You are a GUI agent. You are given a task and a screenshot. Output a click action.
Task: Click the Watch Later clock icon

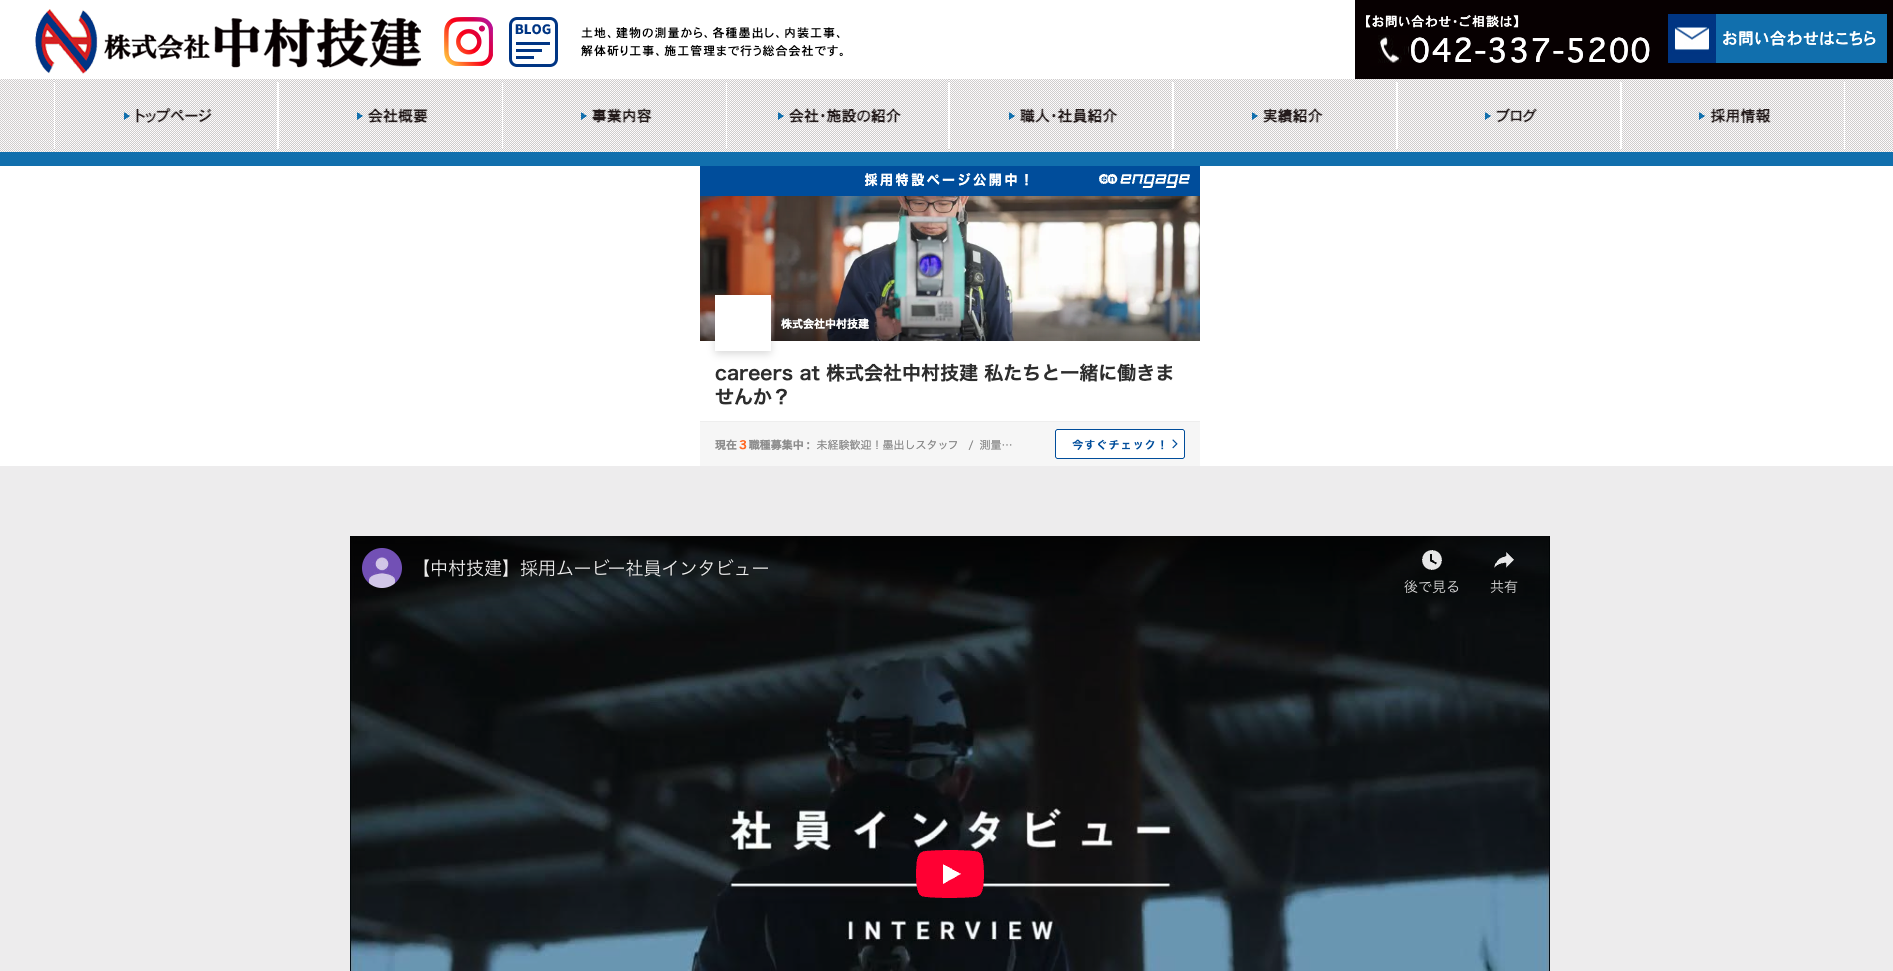click(x=1431, y=560)
